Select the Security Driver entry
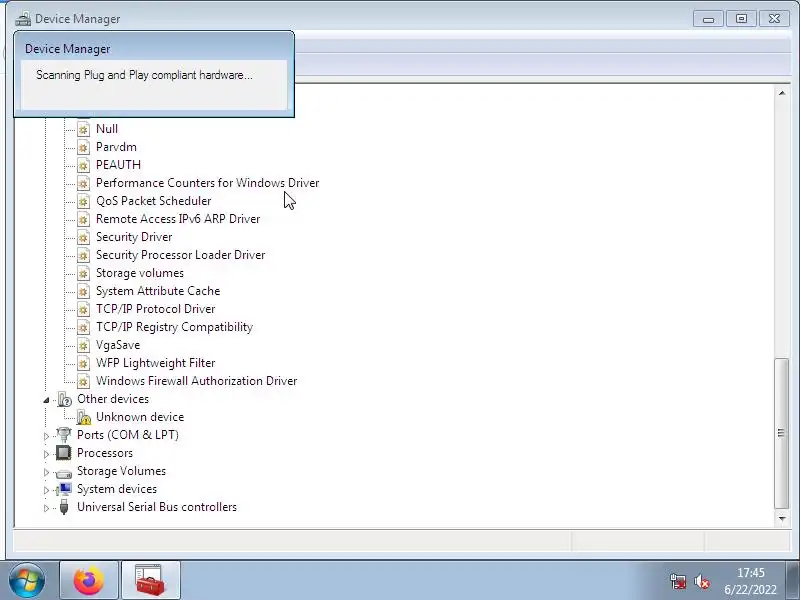Image resolution: width=800 pixels, height=600 pixels. click(x=134, y=237)
